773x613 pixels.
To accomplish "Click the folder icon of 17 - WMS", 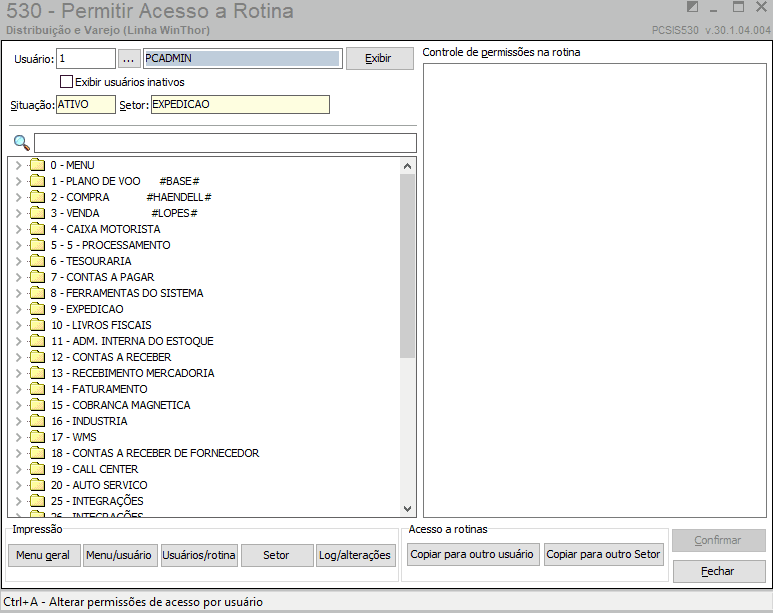I will [37, 436].
